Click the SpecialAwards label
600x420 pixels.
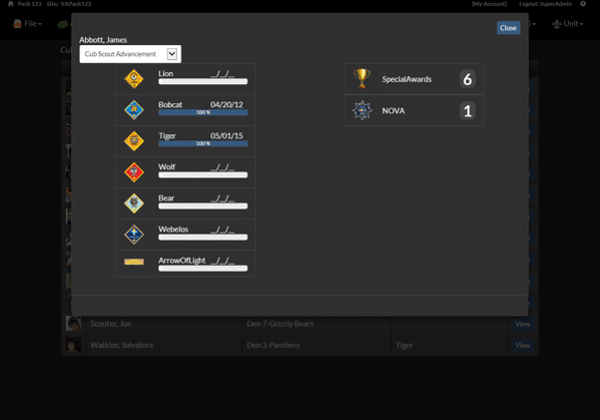[406, 79]
